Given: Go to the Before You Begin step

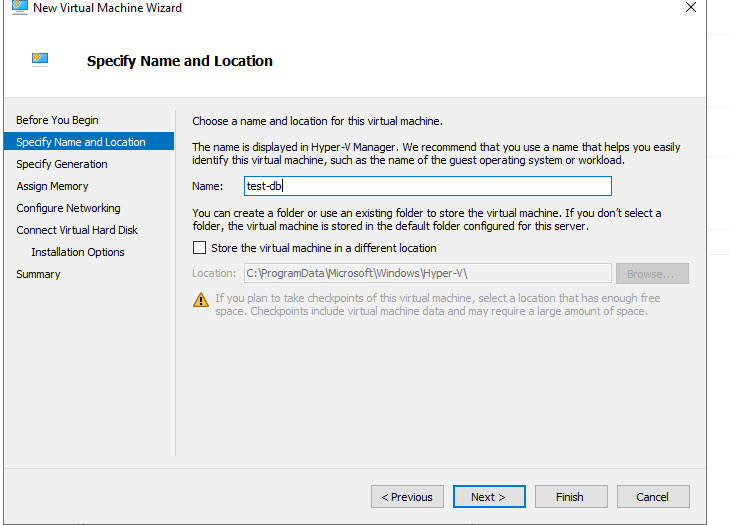Looking at the screenshot, I should pyautogui.click(x=57, y=120).
